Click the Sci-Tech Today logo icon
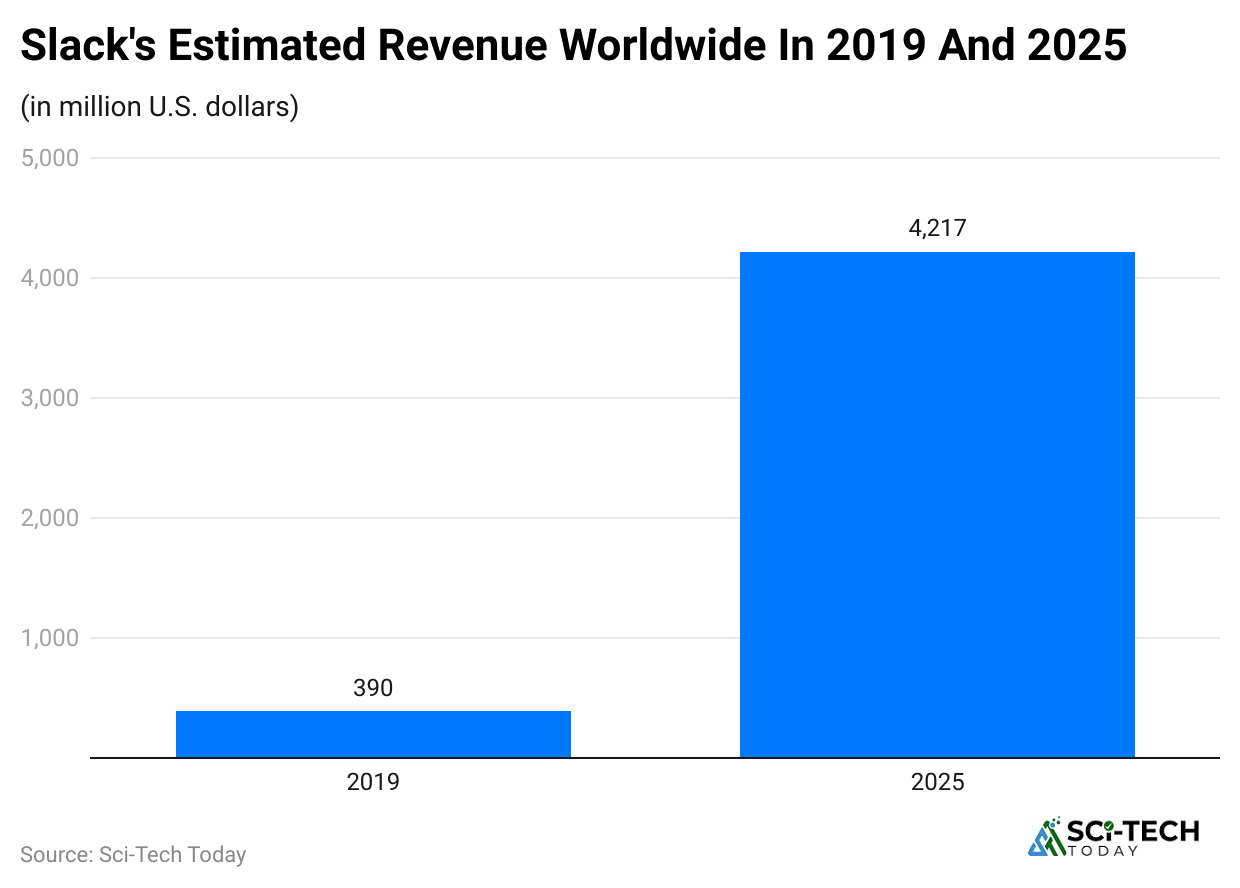Image resolution: width=1240 pixels, height=888 pixels. tap(1045, 837)
